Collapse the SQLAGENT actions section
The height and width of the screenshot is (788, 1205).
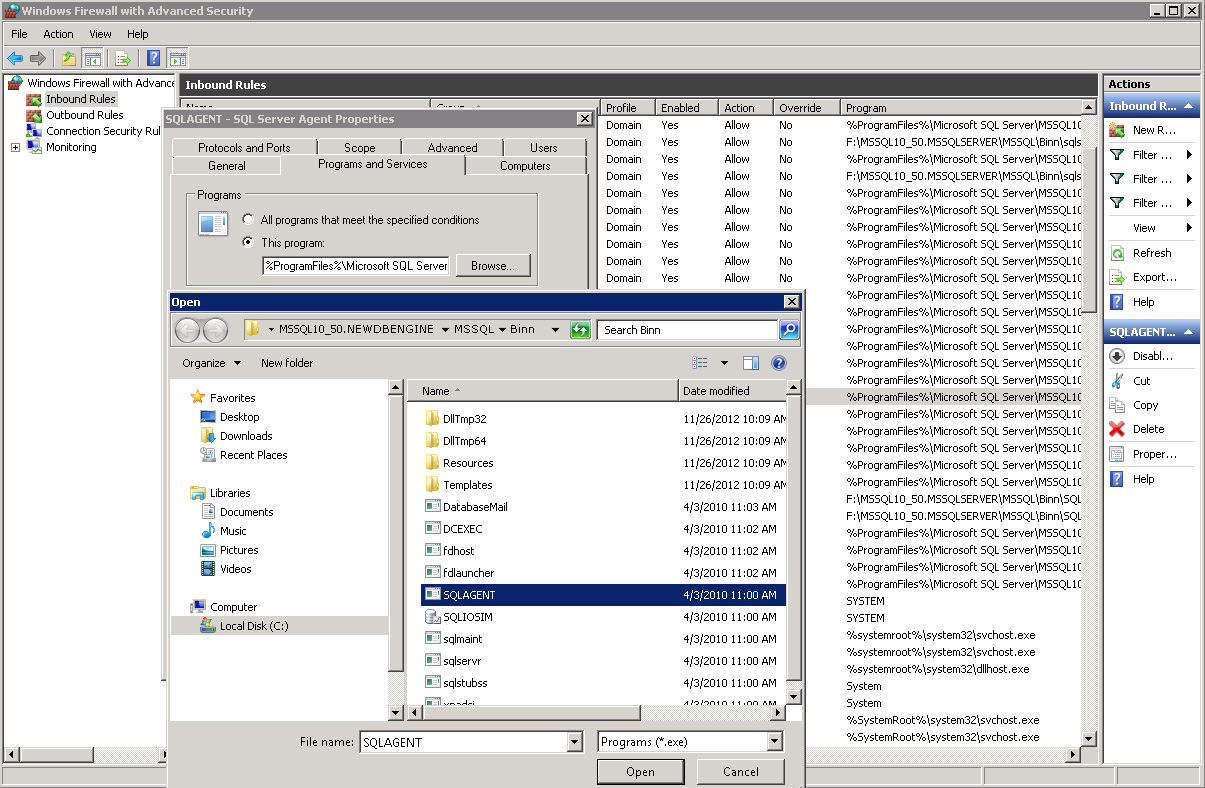click(1190, 332)
